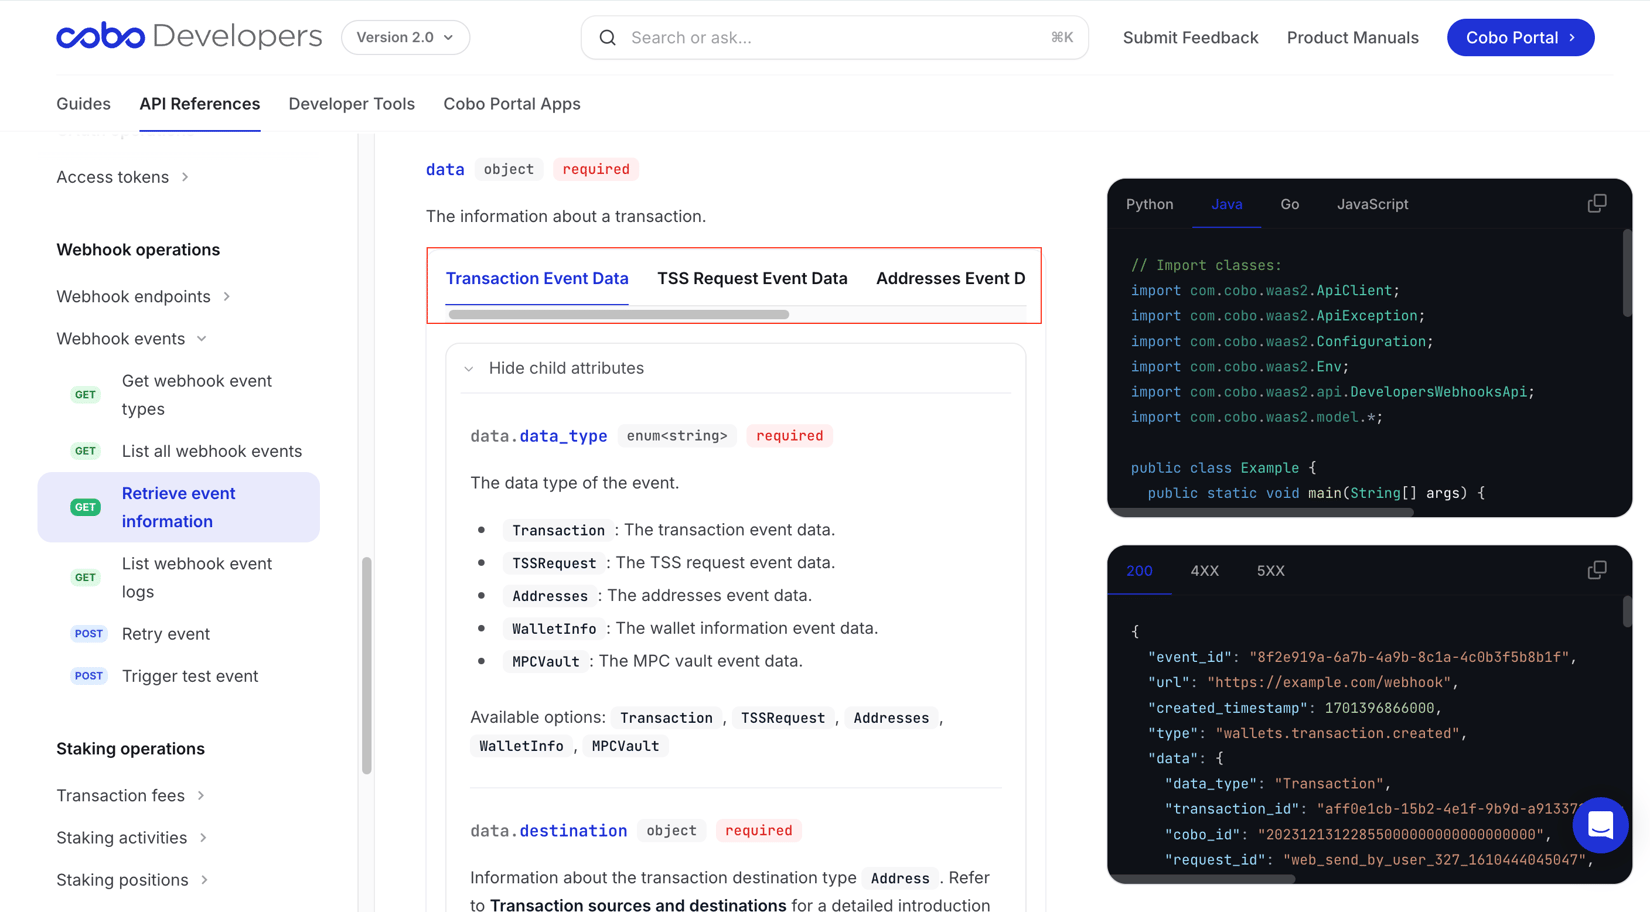This screenshot has height=912, width=1650.
Task: Switch code sample to Python
Action: click(x=1150, y=204)
